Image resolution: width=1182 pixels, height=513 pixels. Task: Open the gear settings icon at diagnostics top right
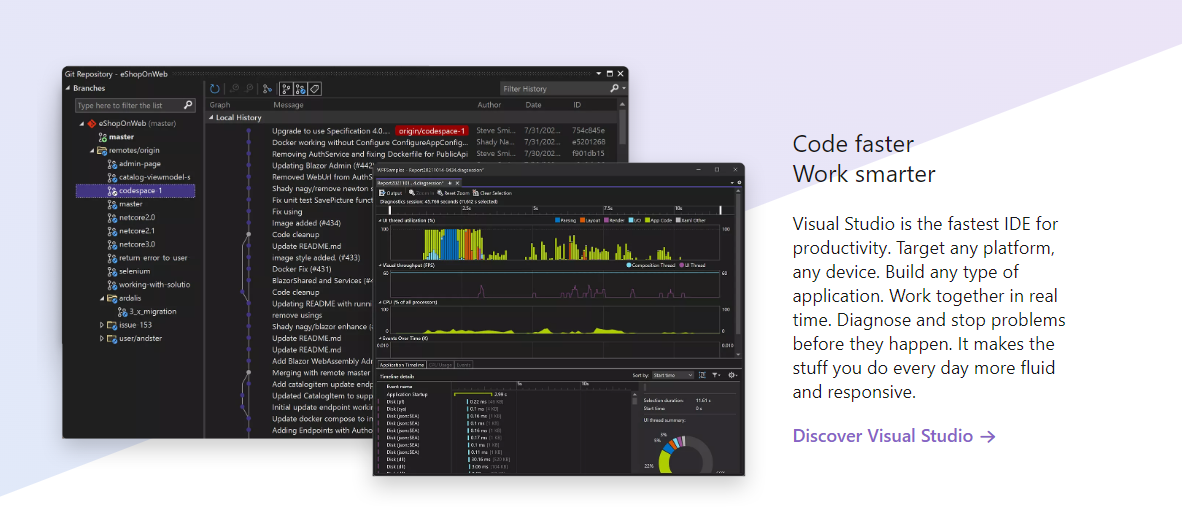point(739,183)
